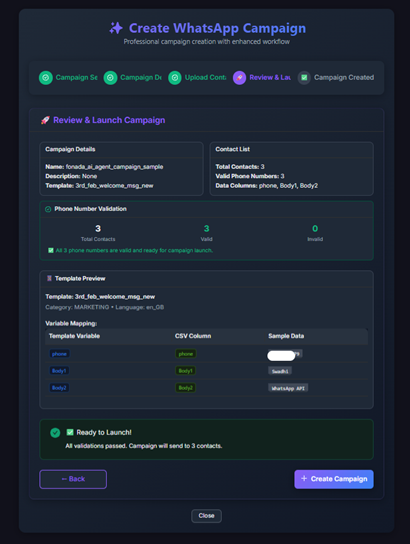Image resolution: width=410 pixels, height=544 pixels.
Task: Click the round green check icon in Ready to Launch box
Action: [55, 433]
